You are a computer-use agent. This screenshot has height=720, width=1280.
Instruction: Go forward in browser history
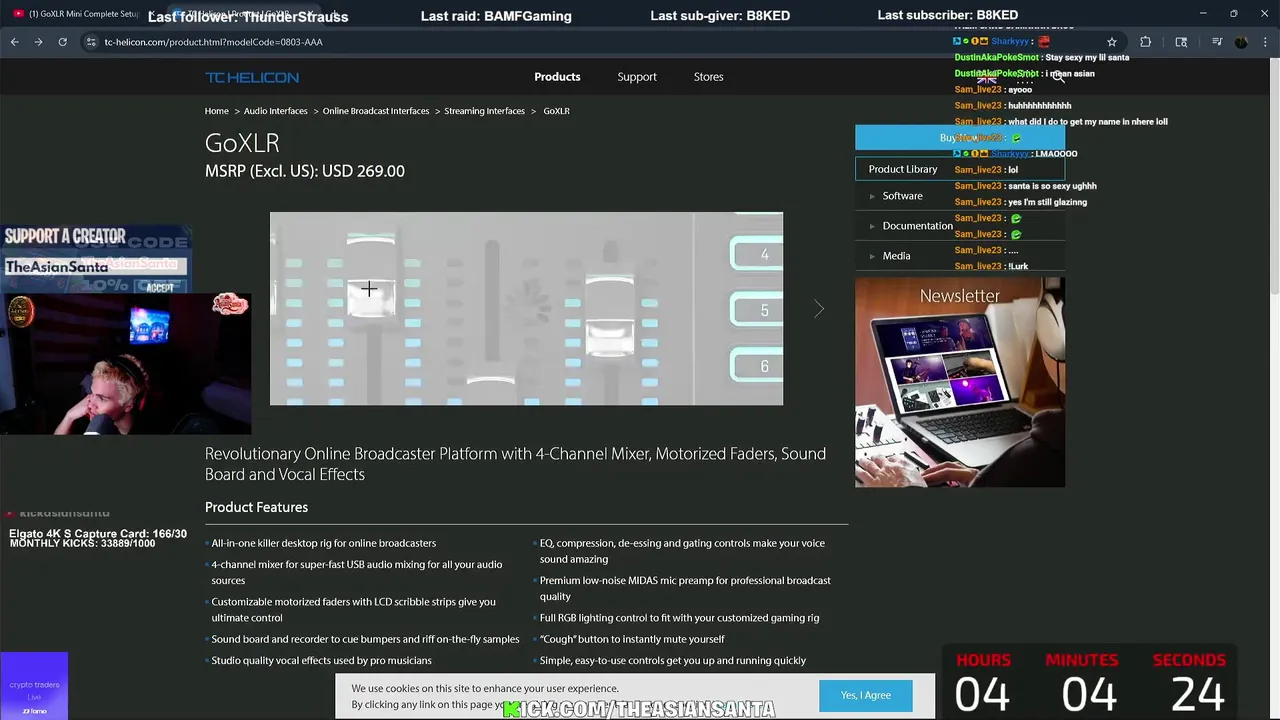[38, 42]
